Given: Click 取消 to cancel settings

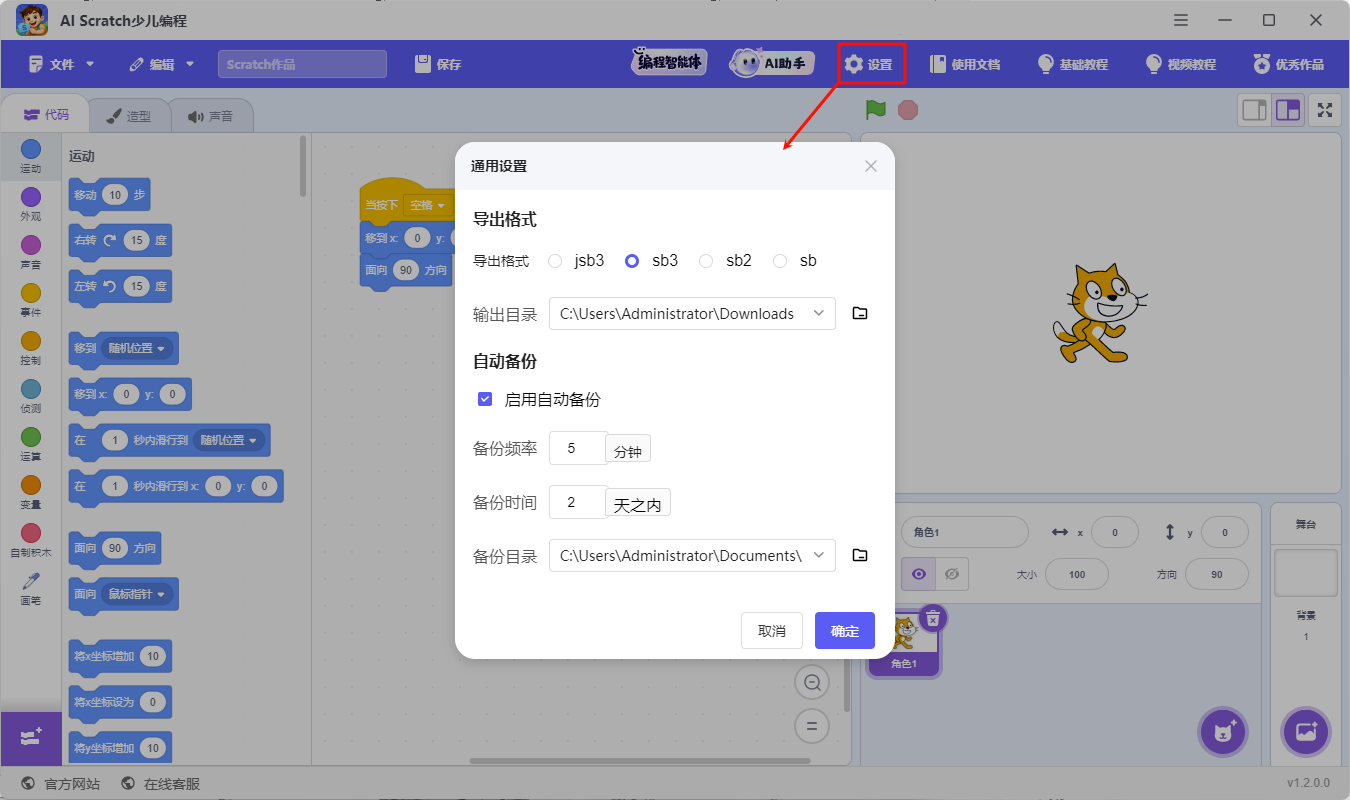Looking at the screenshot, I should click(x=771, y=630).
